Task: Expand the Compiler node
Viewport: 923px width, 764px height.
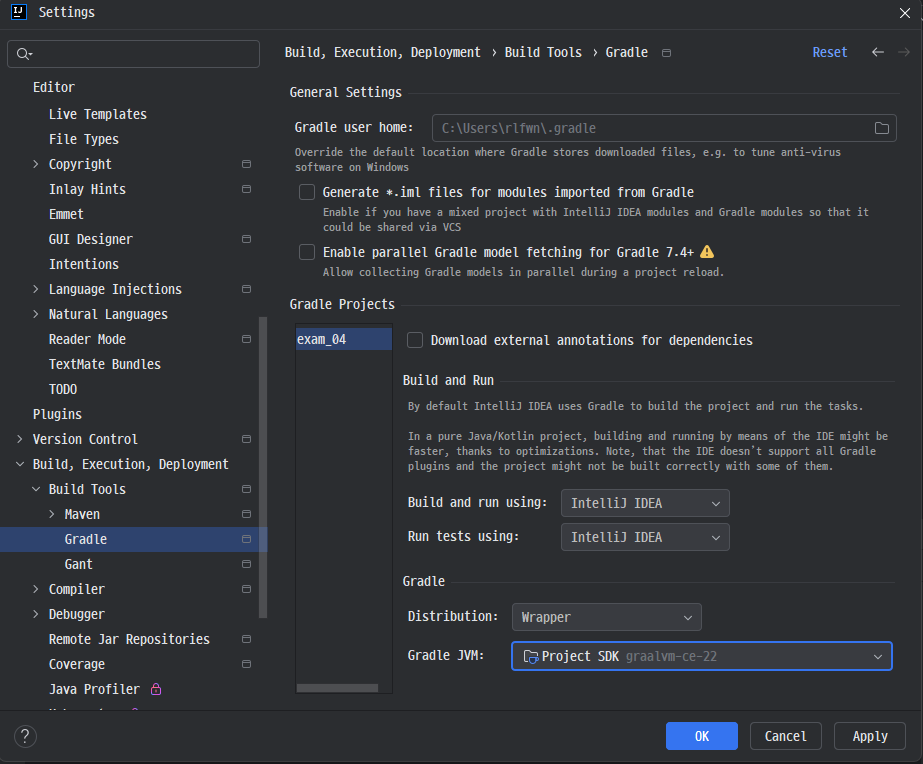Action: point(36,589)
